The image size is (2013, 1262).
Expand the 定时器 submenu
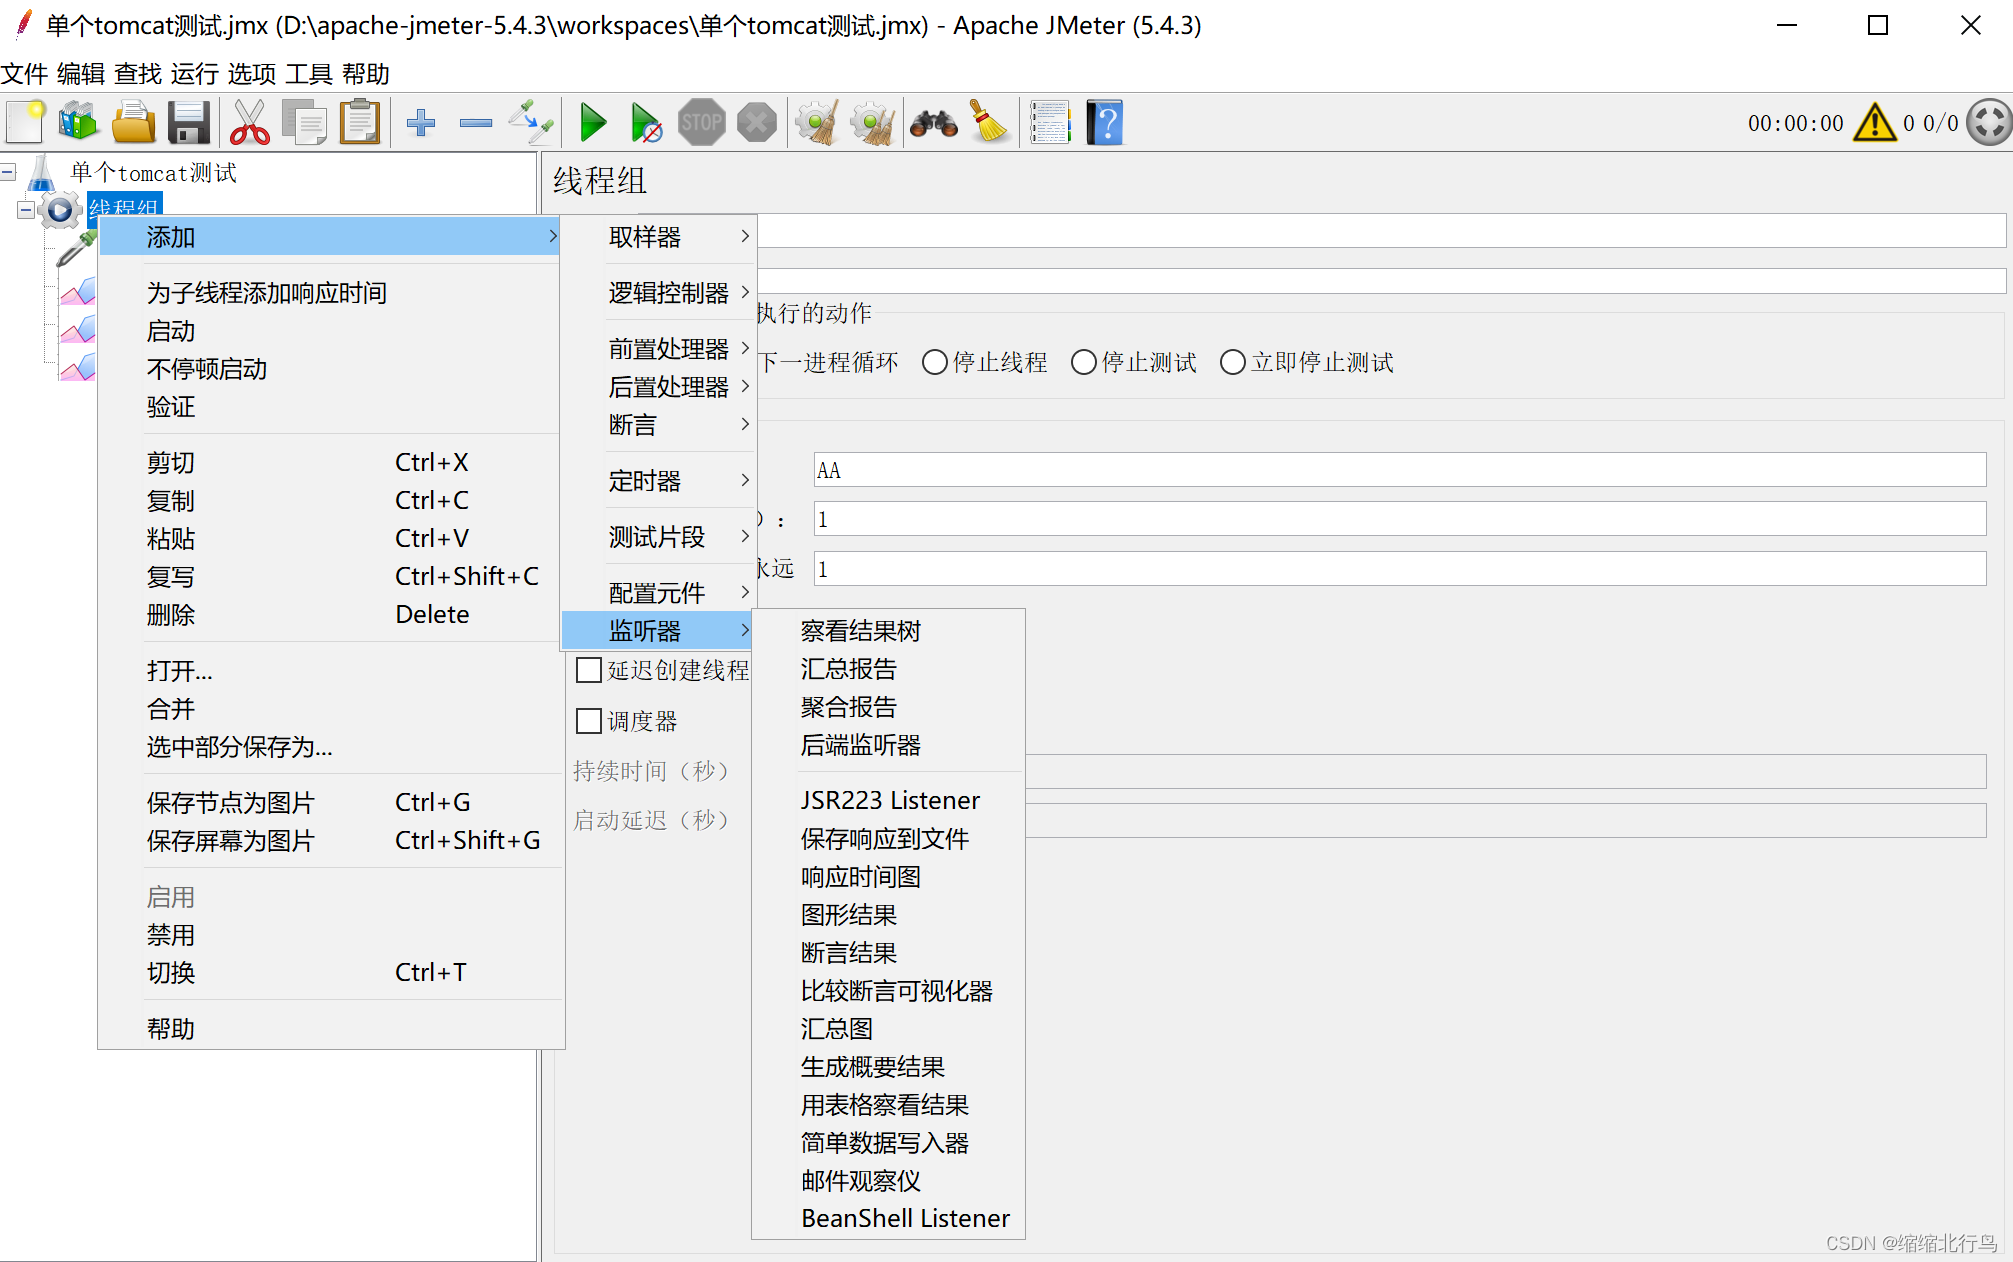pyautogui.click(x=660, y=481)
